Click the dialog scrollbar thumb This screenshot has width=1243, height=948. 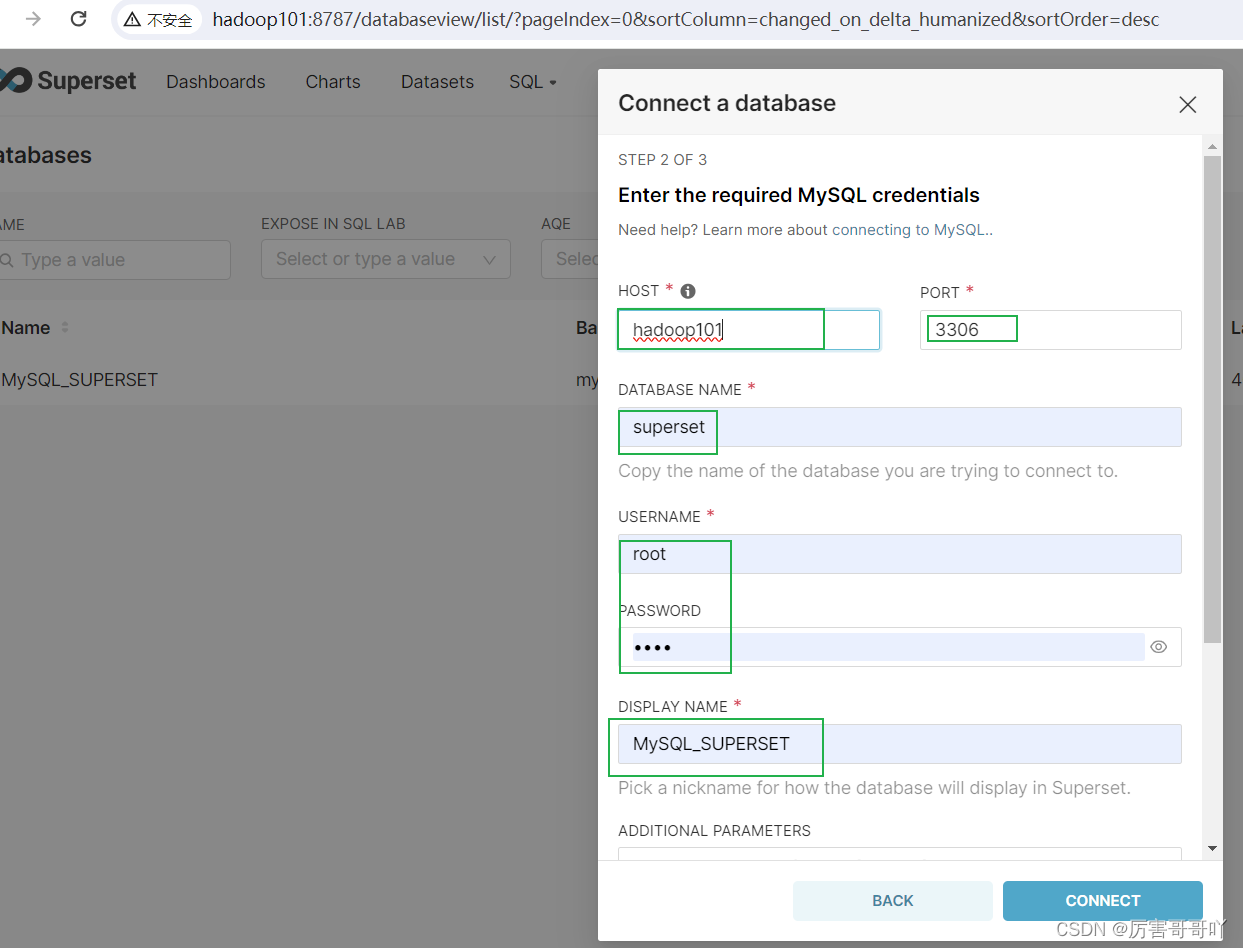(1212, 399)
